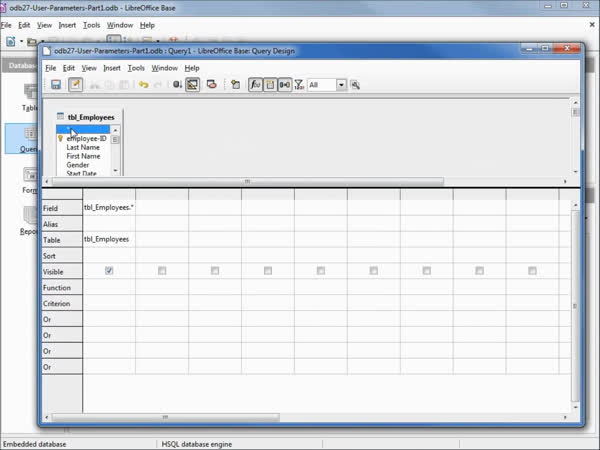The width and height of the screenshot is (600, 450).
Task: Open the Add Tables icon
Action: 235,85
